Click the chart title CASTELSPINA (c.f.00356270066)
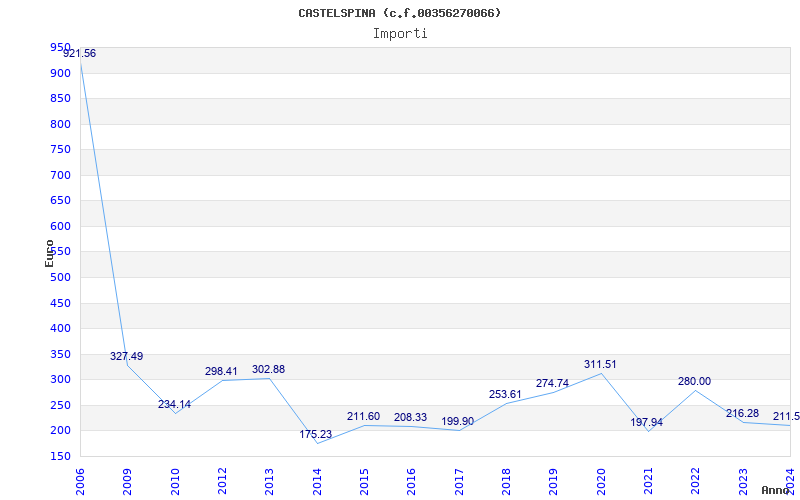 pos(399,13)
